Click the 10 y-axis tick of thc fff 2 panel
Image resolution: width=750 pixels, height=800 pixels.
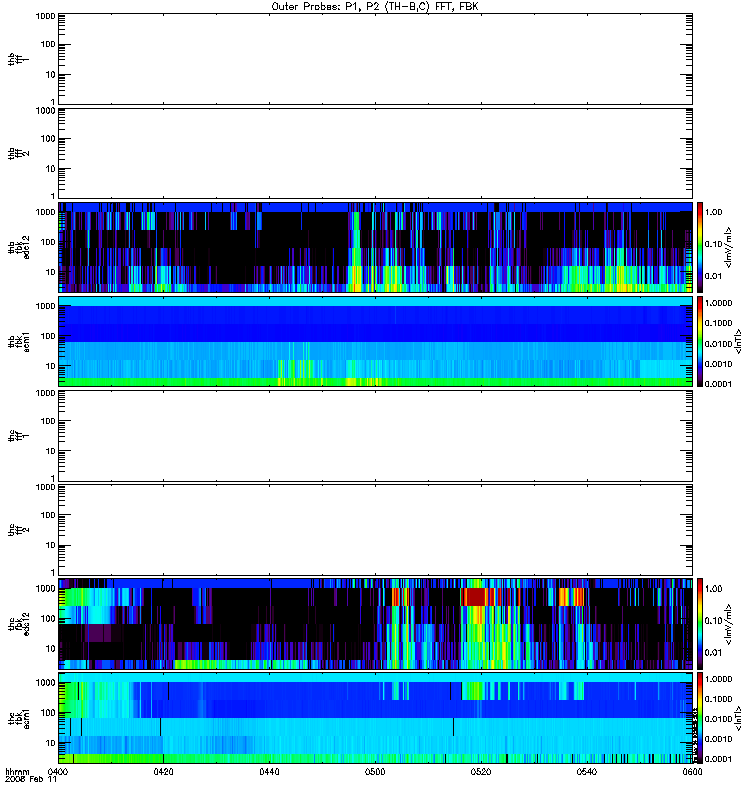tap(51, 545)
